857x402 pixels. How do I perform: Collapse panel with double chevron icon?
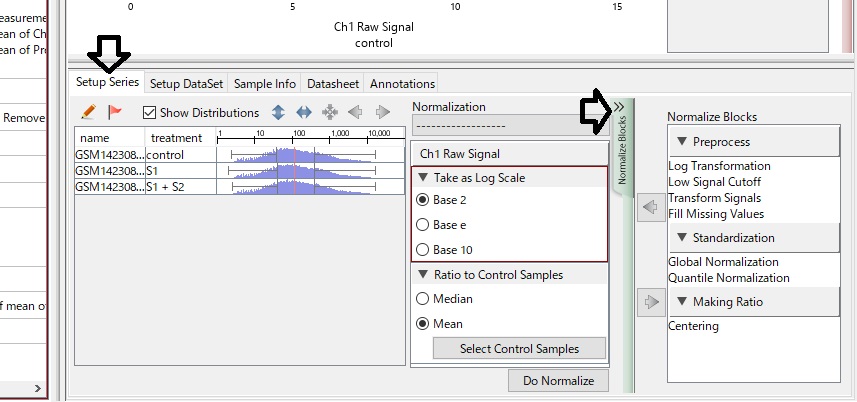(619, 106)
